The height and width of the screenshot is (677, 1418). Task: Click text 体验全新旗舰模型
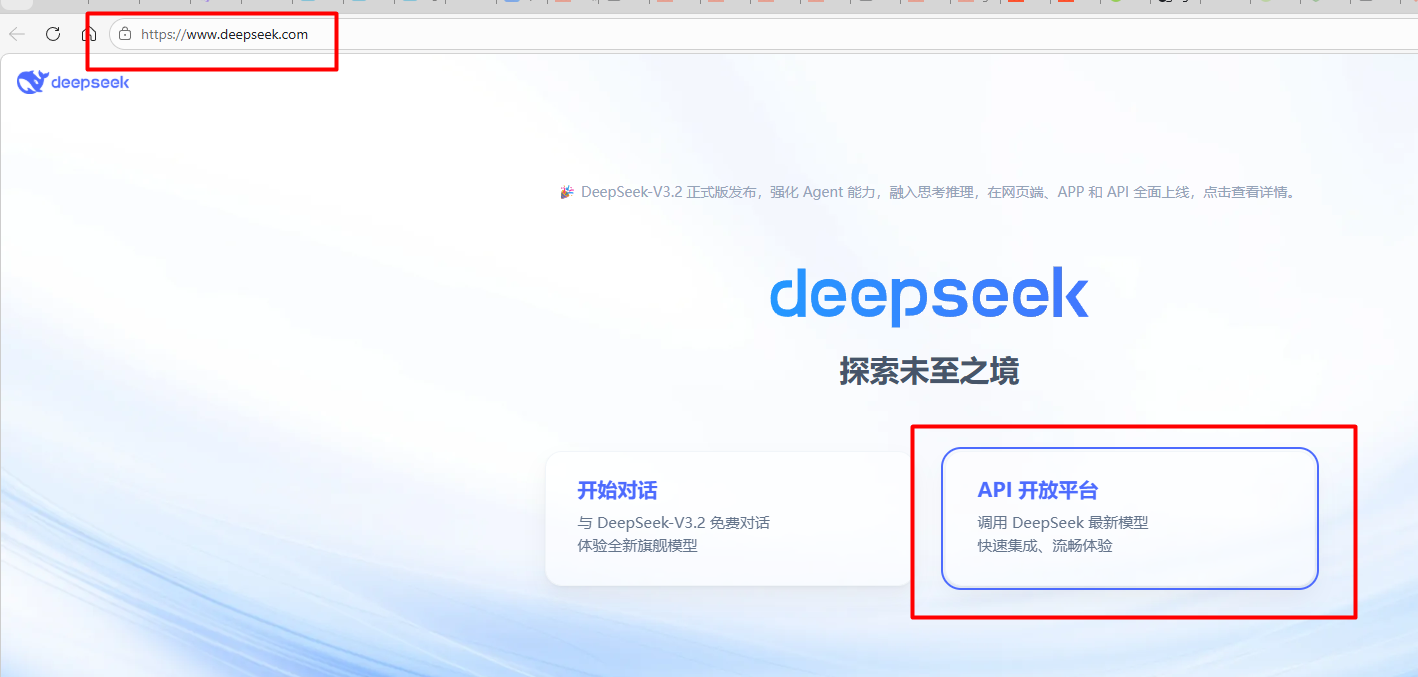coord(637,546)
